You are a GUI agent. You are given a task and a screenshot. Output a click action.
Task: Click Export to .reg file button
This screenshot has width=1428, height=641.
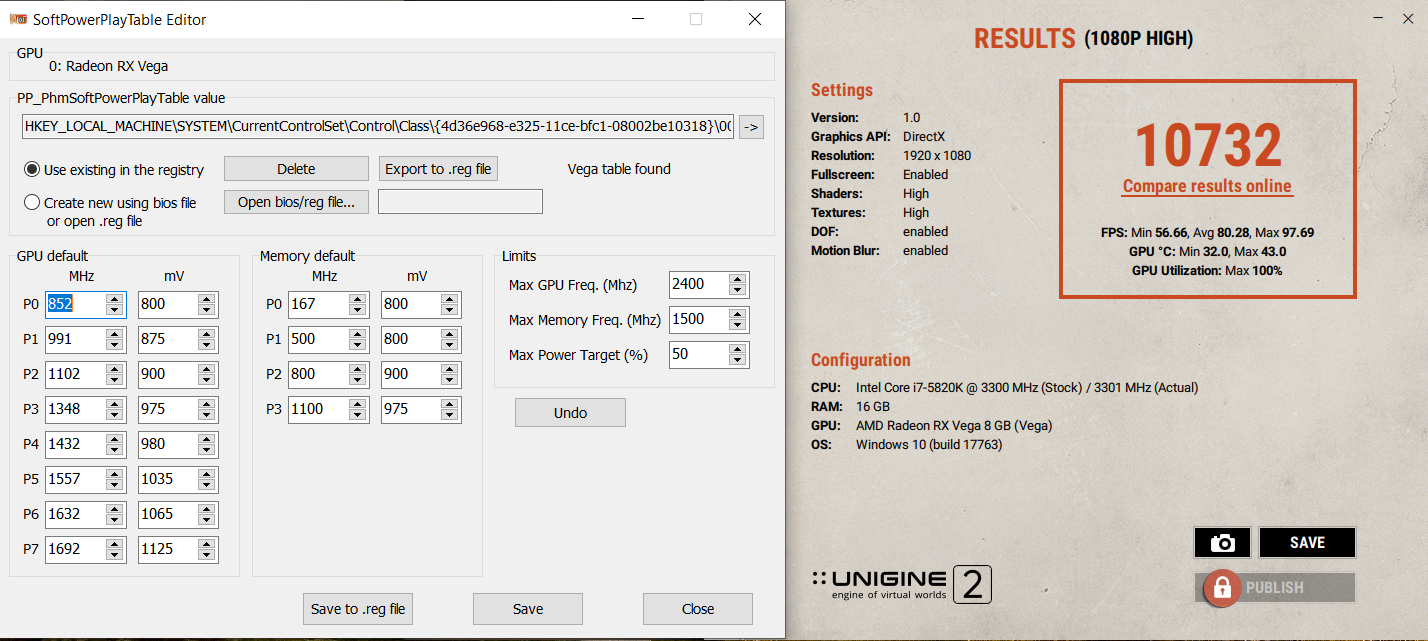click(438, 169)
